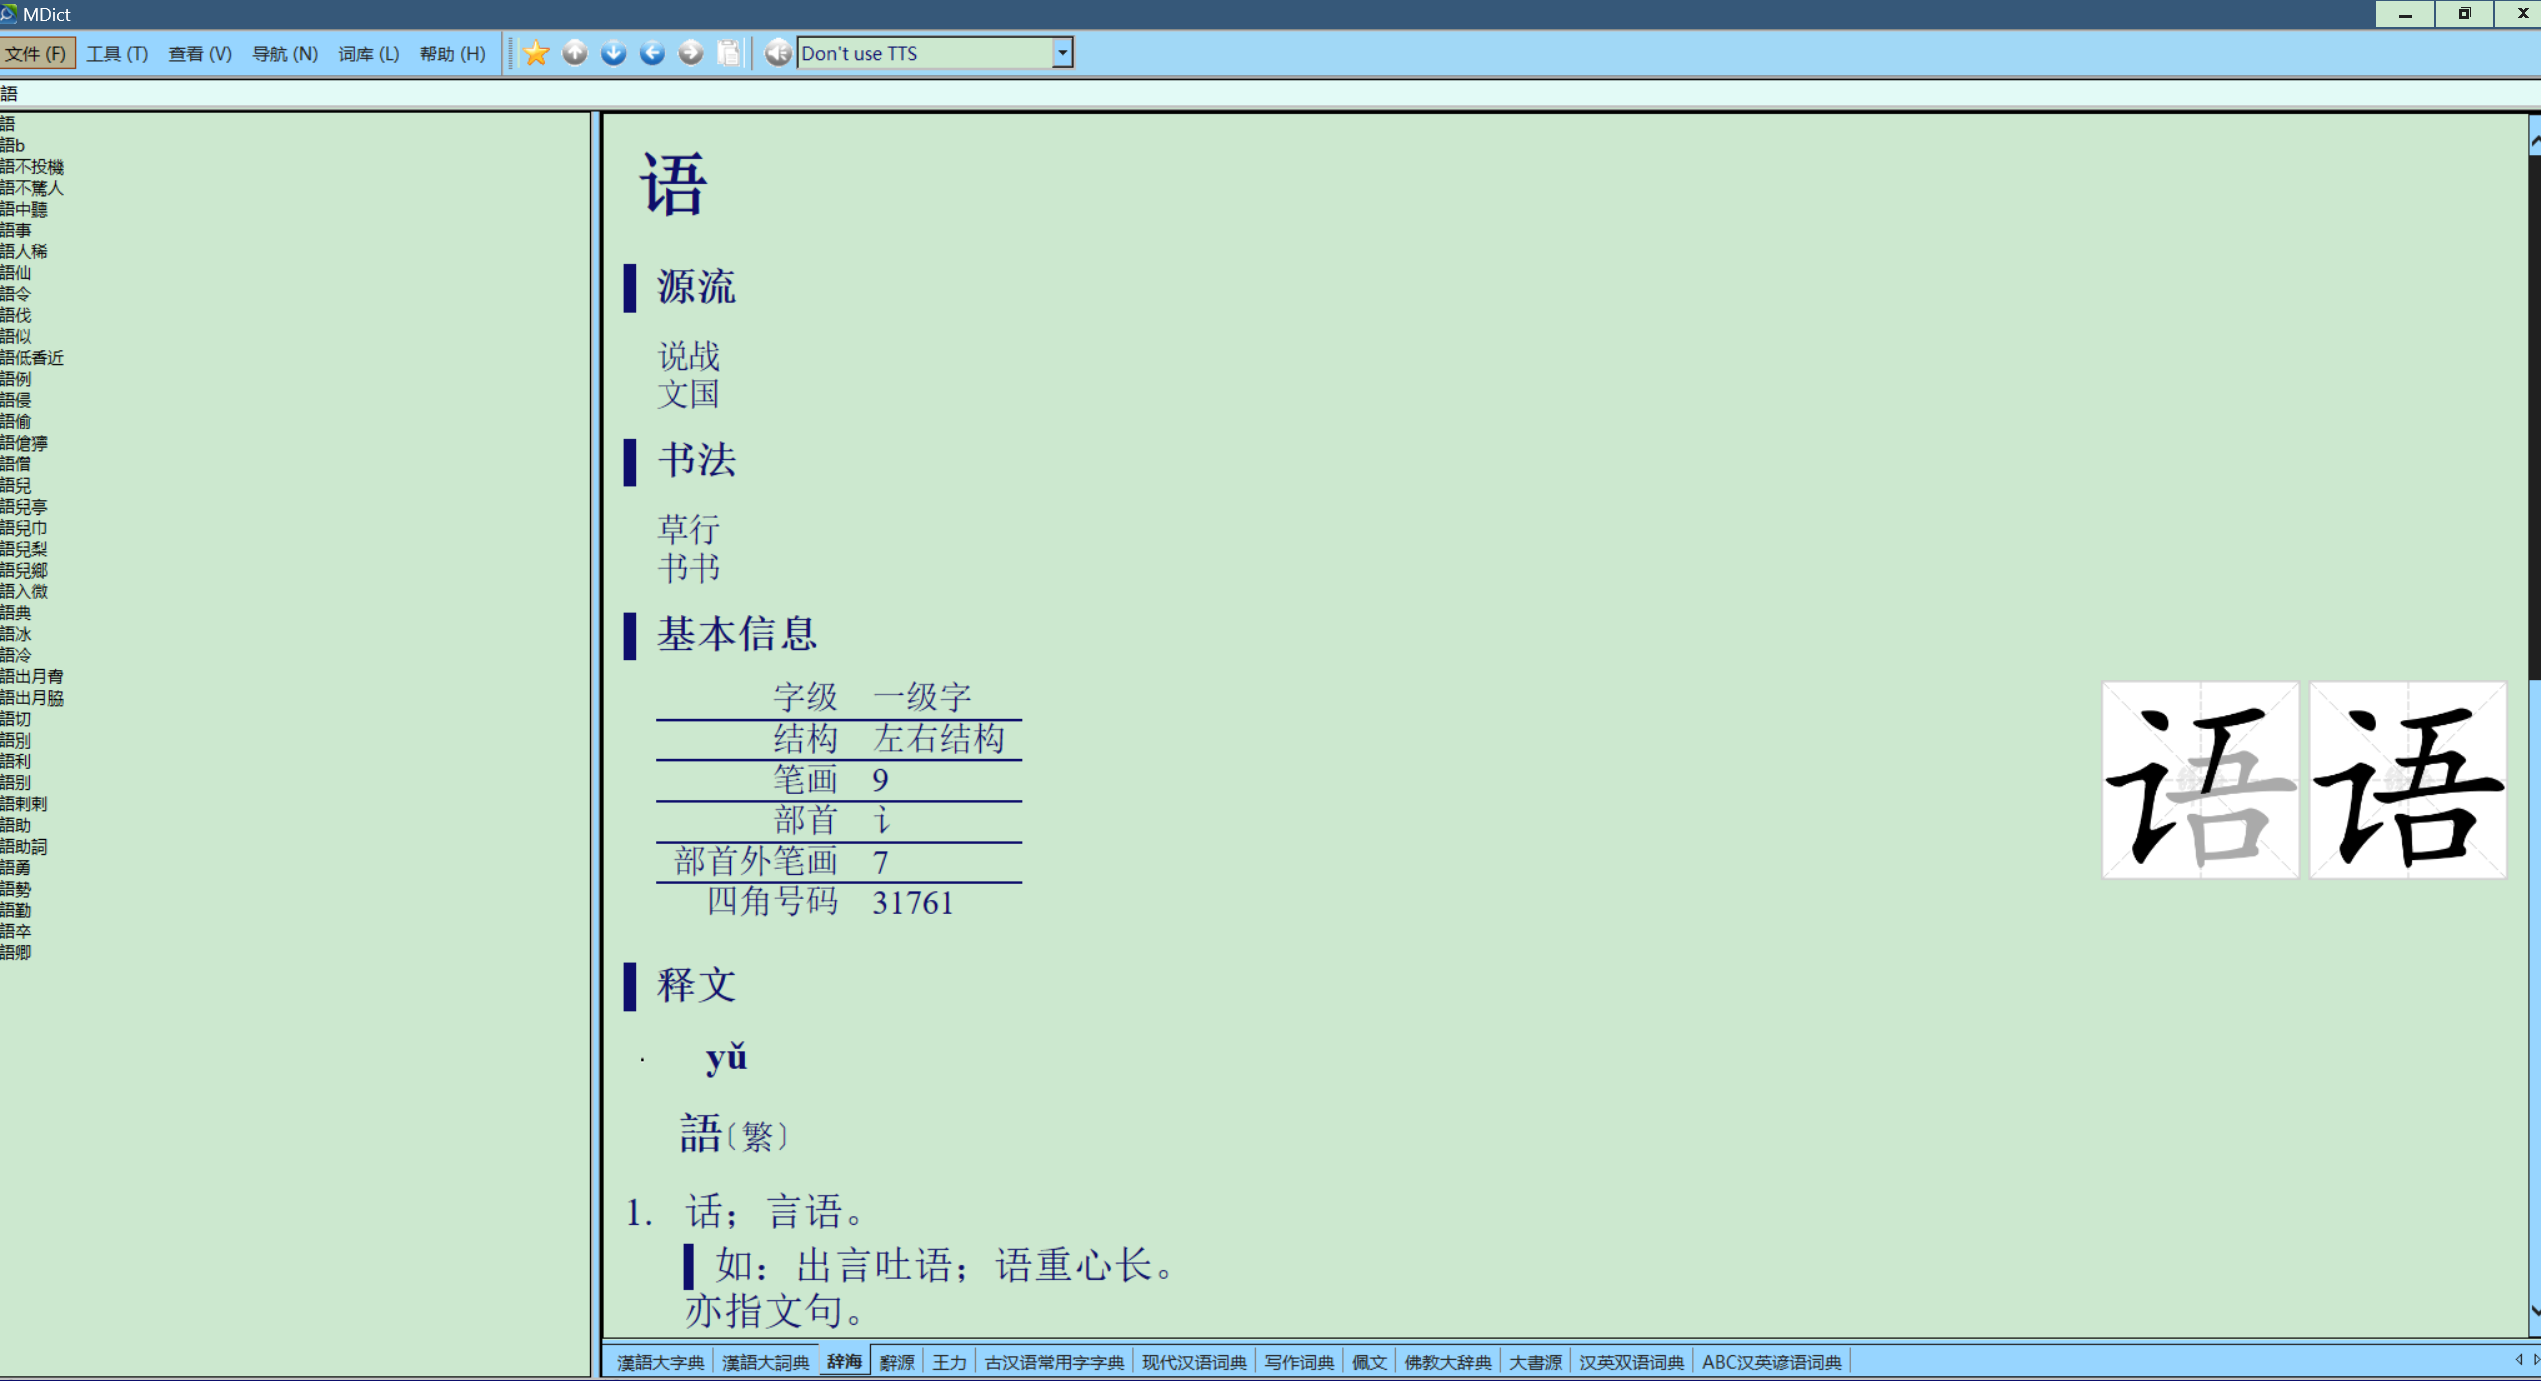Screen dimensions: 2541x1381
Task: Click the speaker pronunciation icon
Action: coord(778,53)
